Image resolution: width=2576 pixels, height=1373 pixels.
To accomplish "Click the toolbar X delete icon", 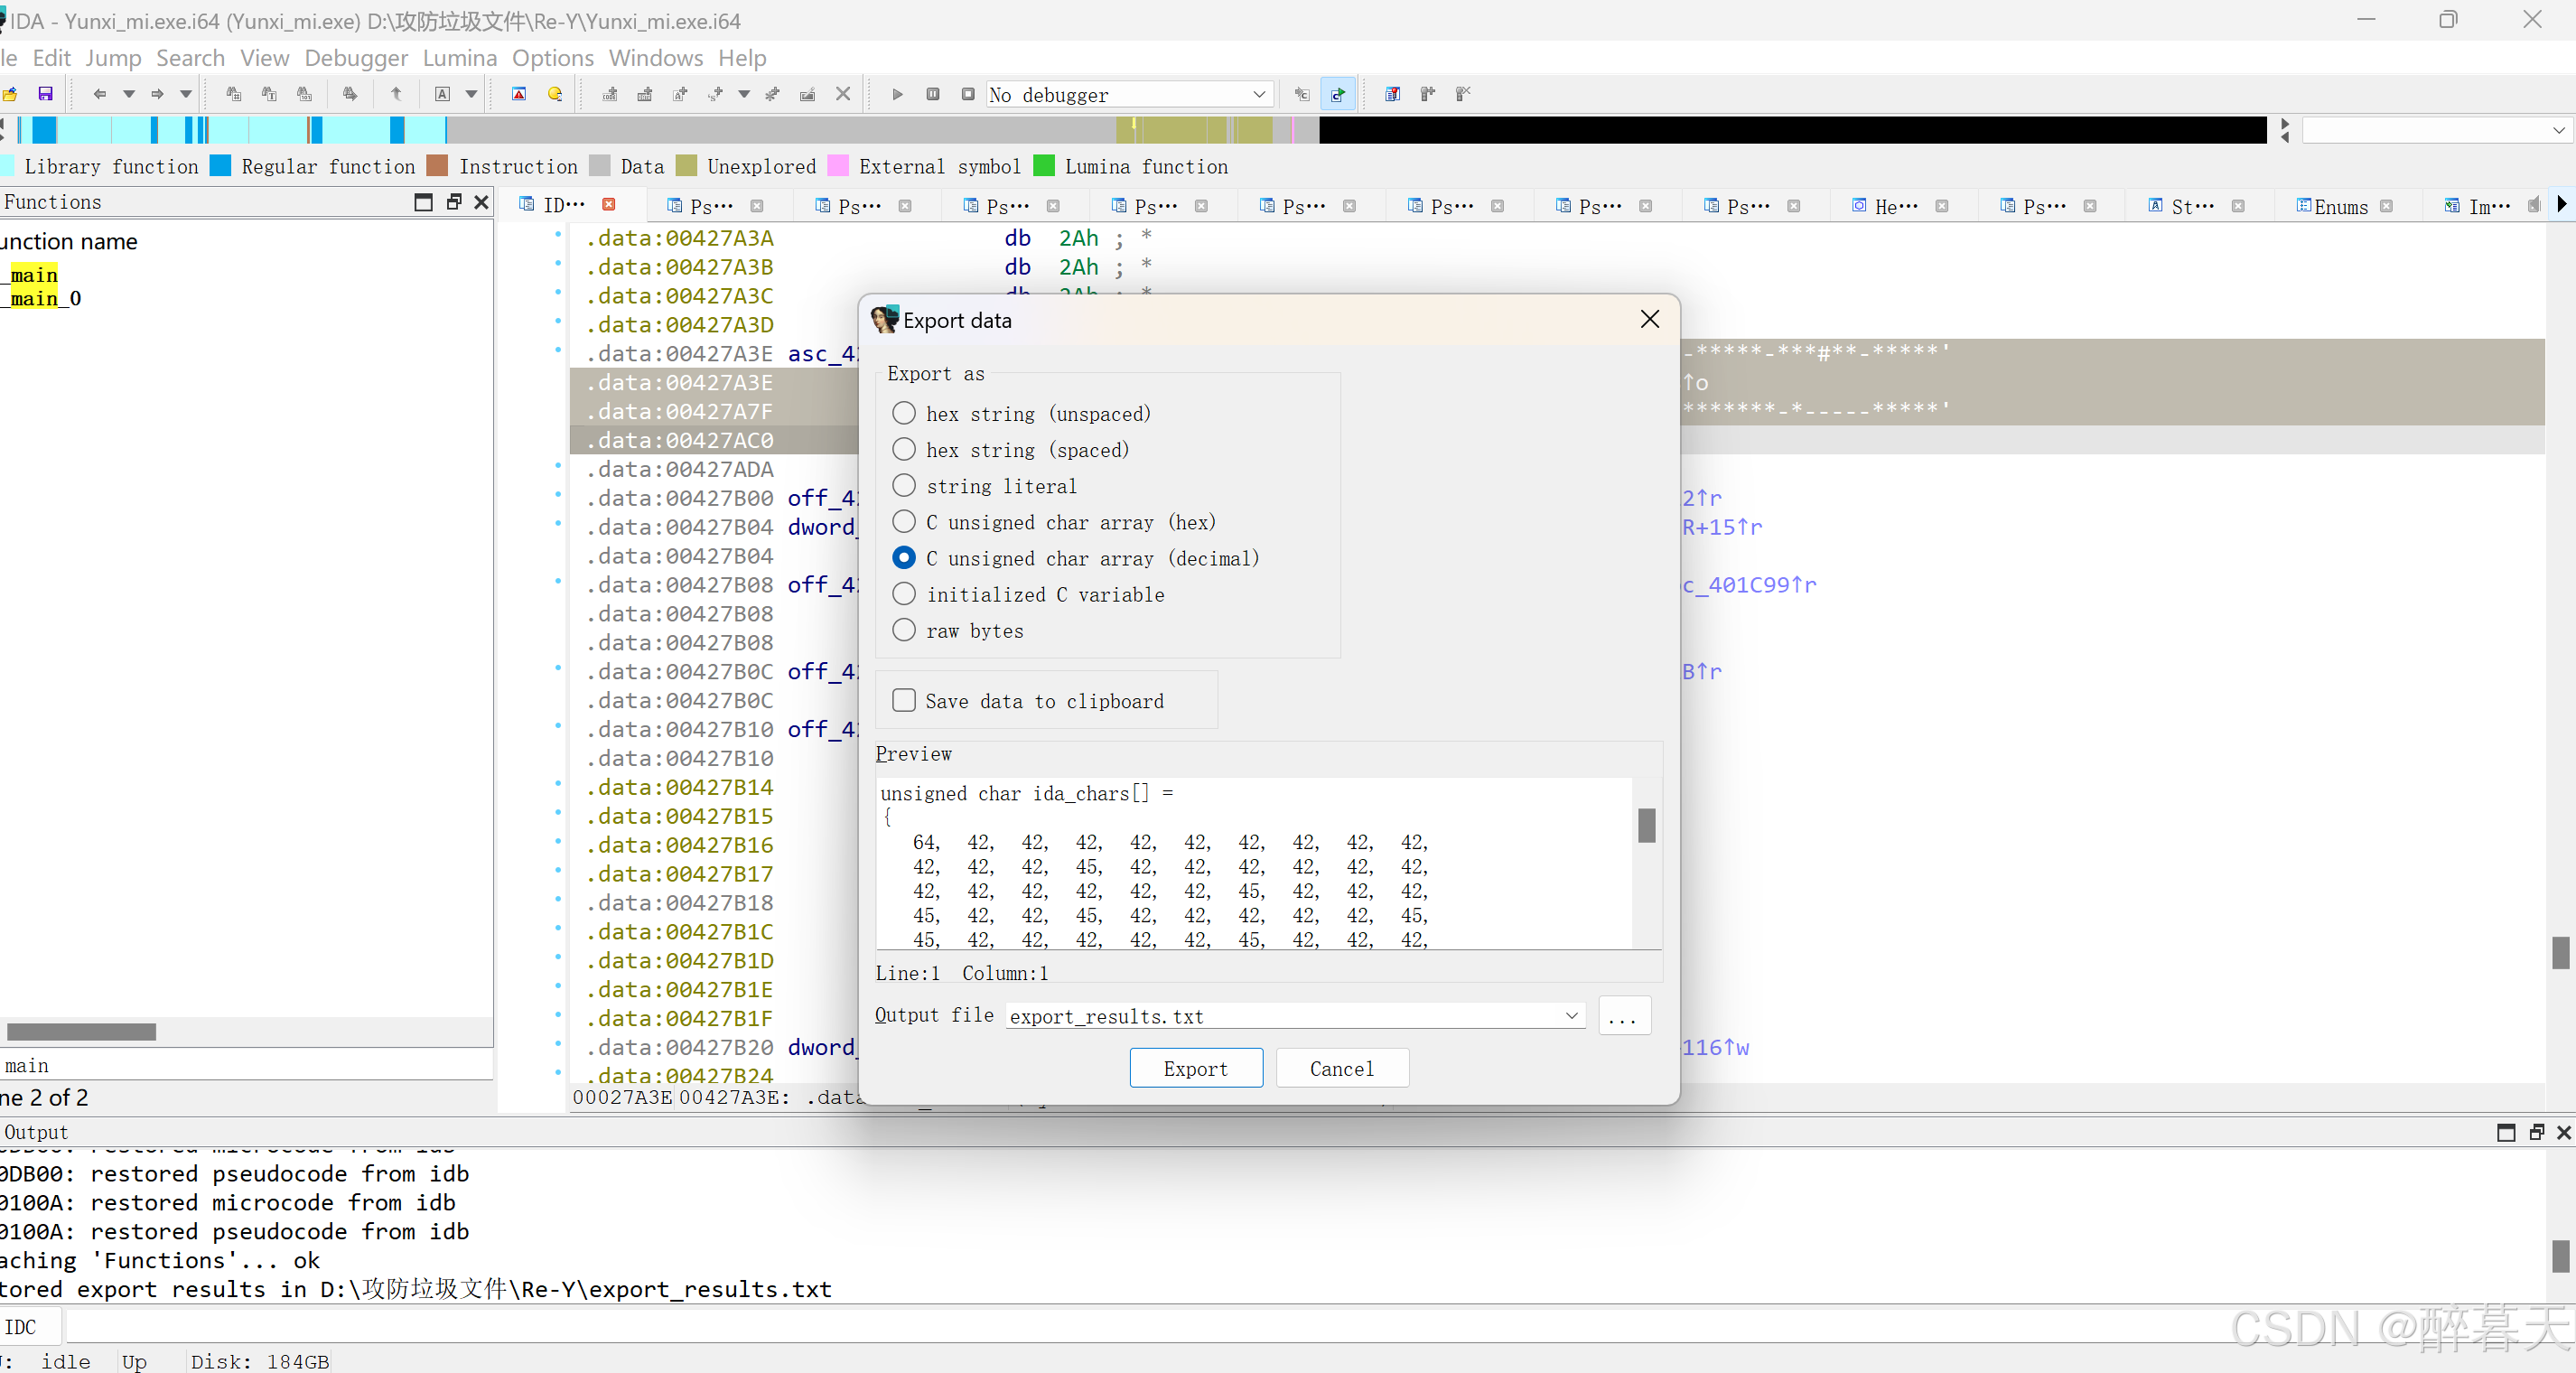I will point(843,94).
